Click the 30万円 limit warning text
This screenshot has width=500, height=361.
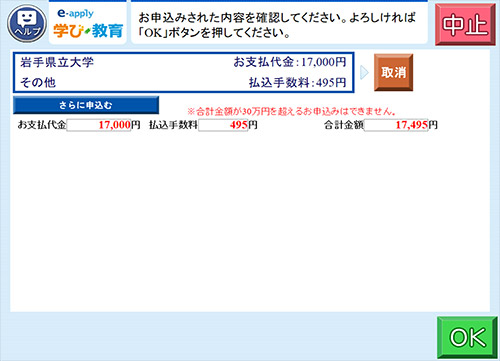point(291,111)
